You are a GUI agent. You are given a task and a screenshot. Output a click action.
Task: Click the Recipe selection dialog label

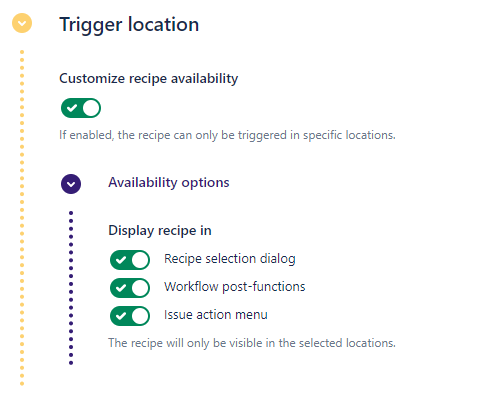pyautogui.click(x=230, y=259)
